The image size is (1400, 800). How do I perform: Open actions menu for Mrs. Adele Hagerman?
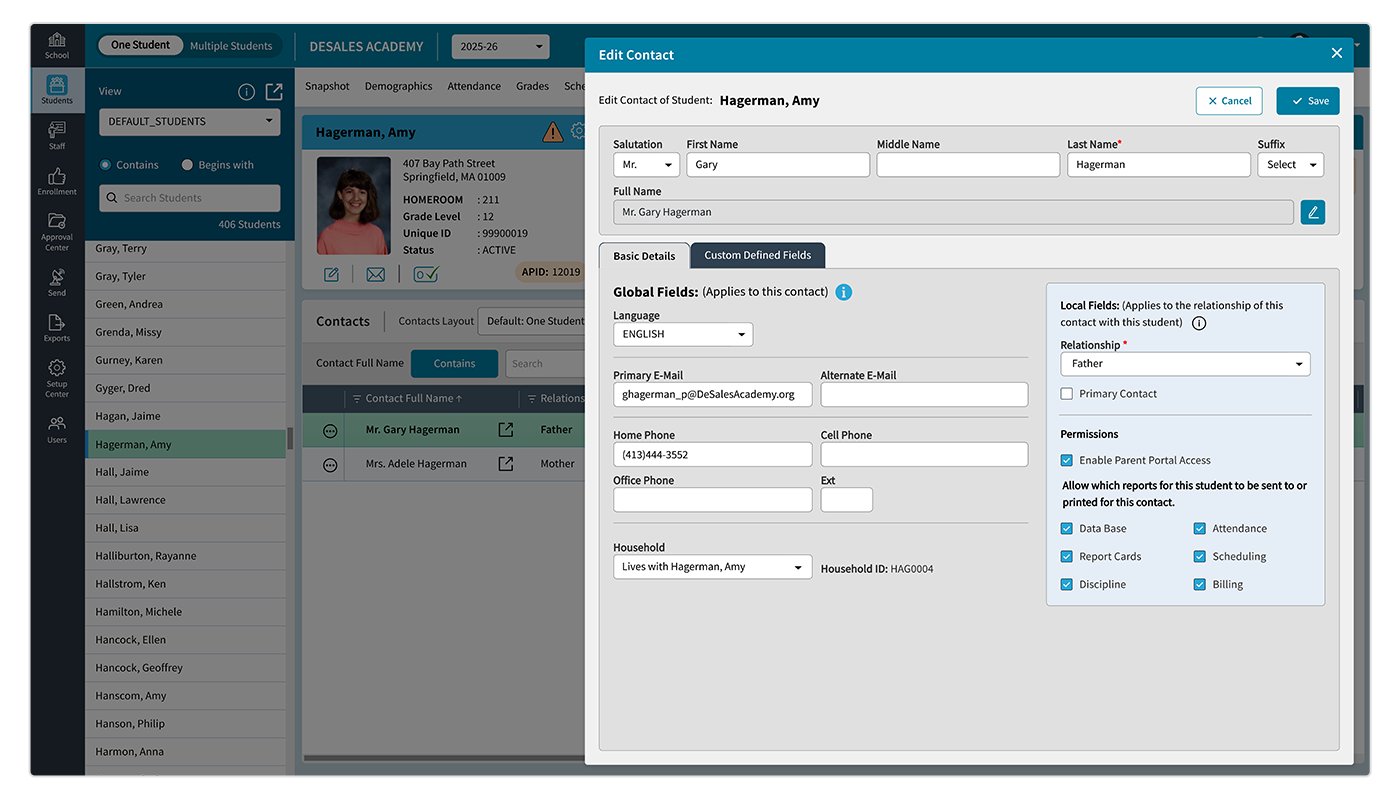coord(330,465)
